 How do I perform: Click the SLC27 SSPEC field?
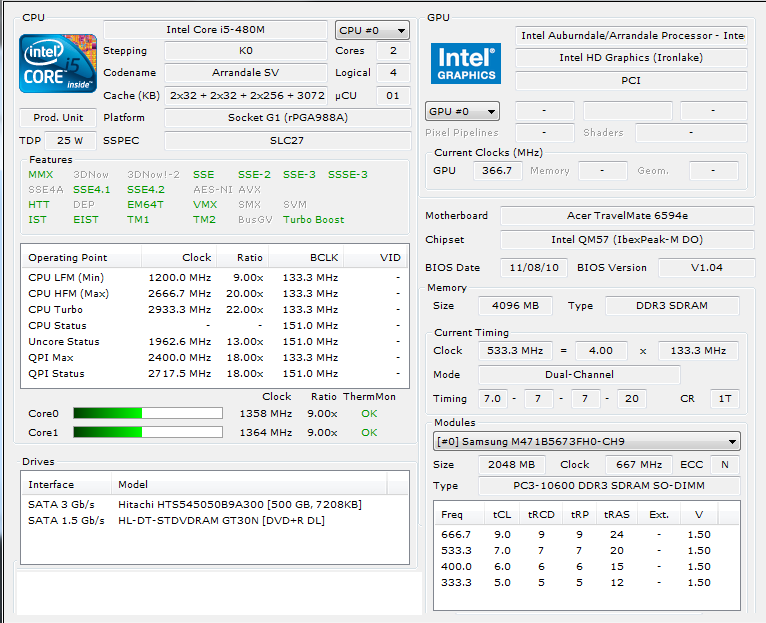click(x=288, y=141)
